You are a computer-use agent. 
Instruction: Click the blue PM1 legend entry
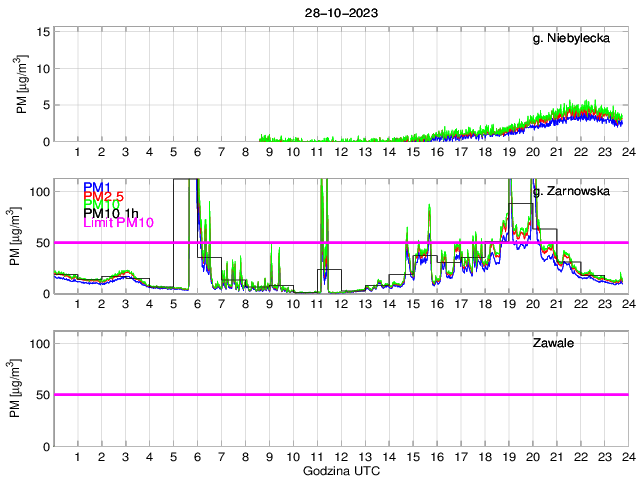[97, 187]
